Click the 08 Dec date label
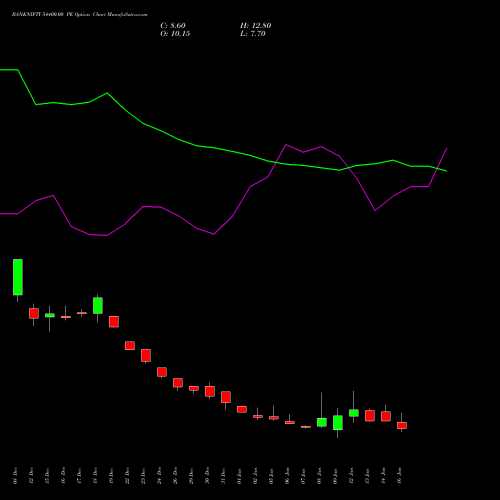The width and height of the screenshot is (500, 500). pos(15,476)
